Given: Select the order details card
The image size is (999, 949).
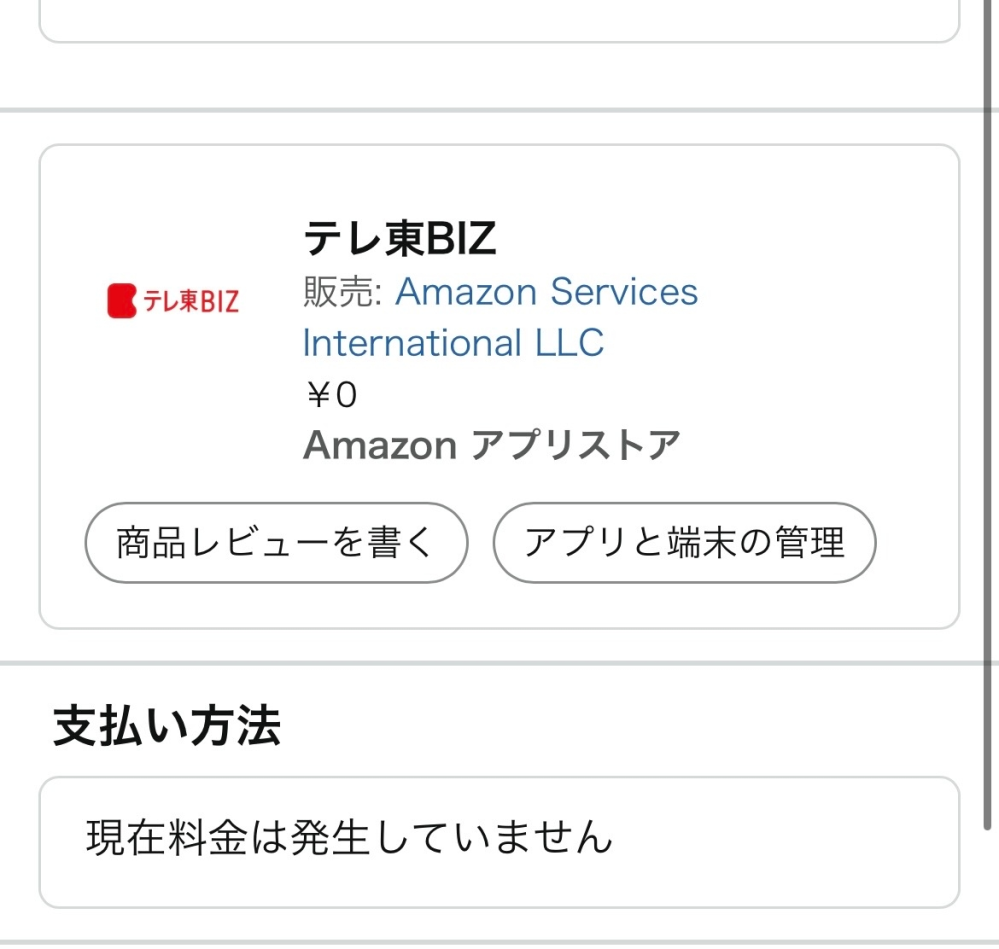Looking at the screenshot, I should [500, 385].
